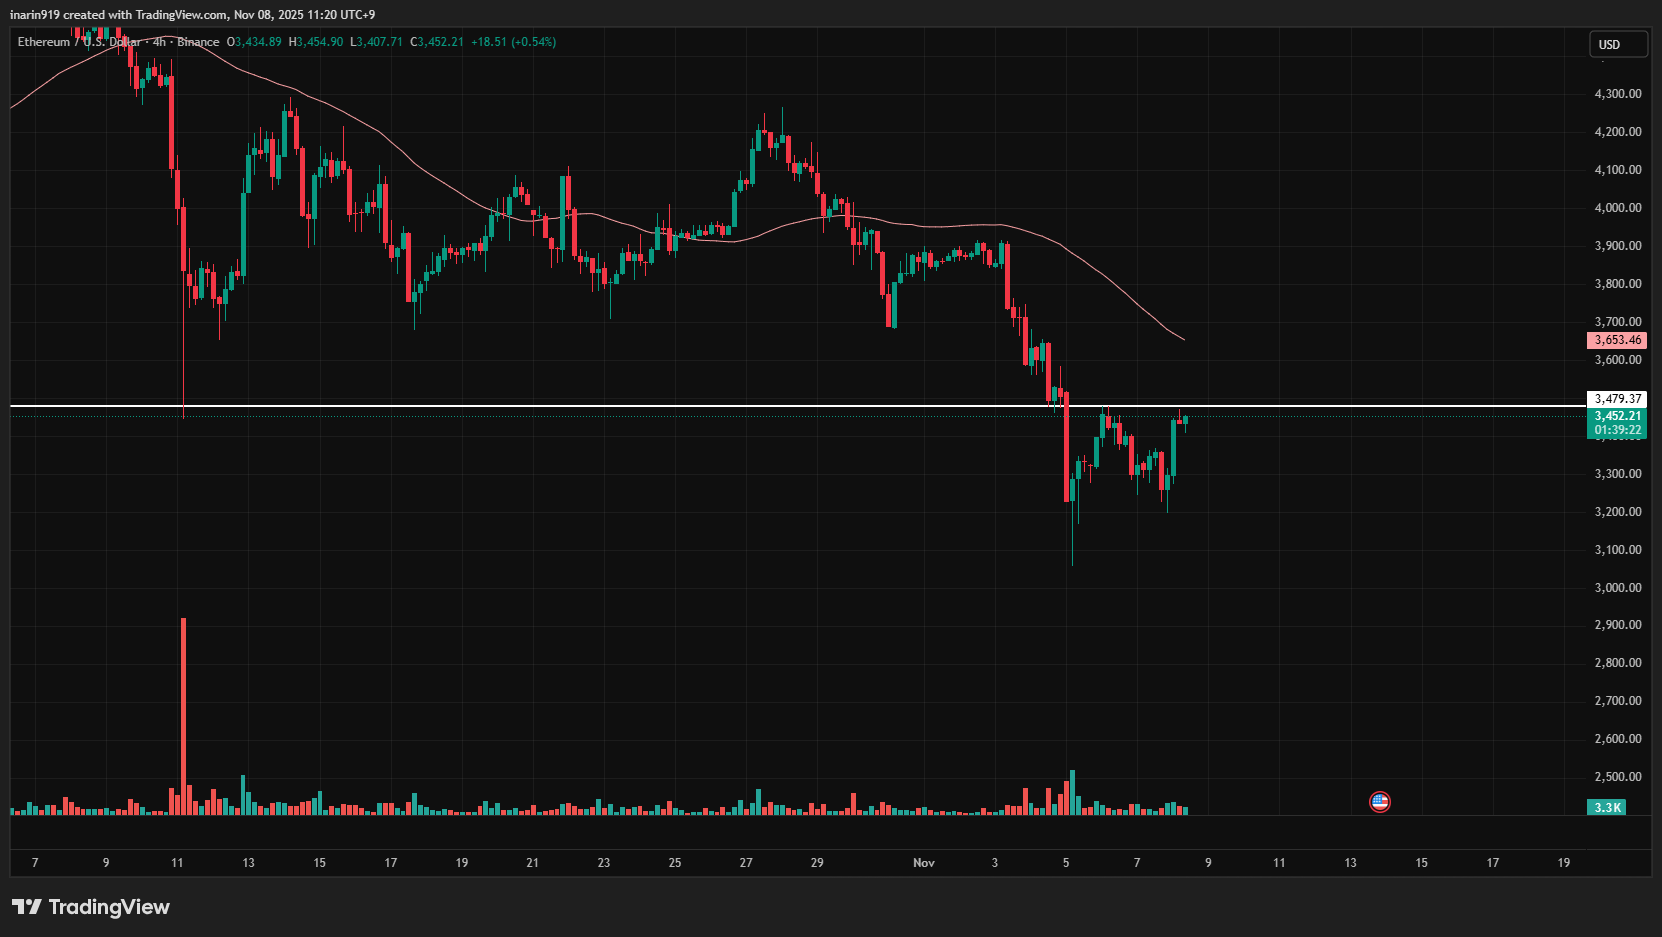The image size is (1662, 937).
Task: Click the 4h interval text in the legend
Action: tap(159, 42)
